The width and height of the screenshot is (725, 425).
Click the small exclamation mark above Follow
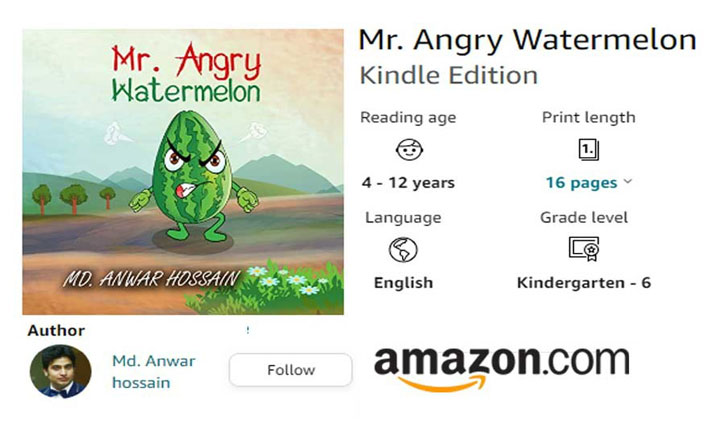point(248,330)
